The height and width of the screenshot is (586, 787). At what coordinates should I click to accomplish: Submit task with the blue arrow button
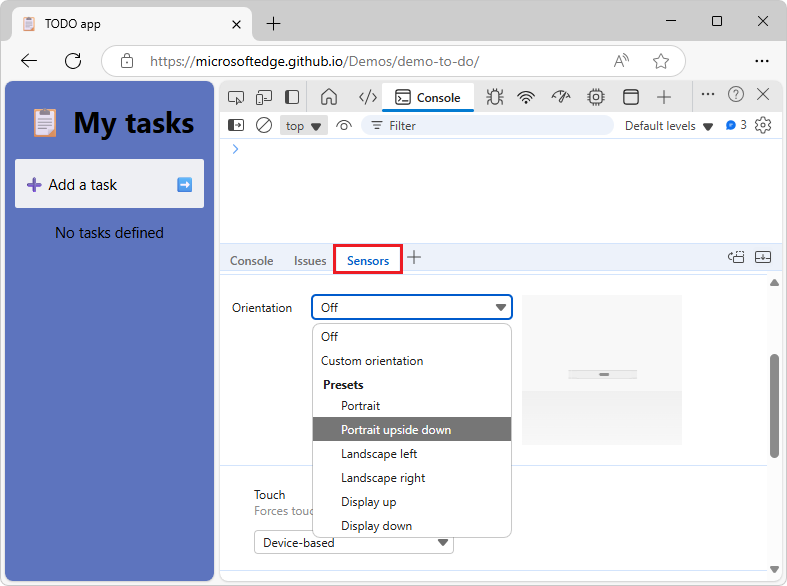pos(185,185)
